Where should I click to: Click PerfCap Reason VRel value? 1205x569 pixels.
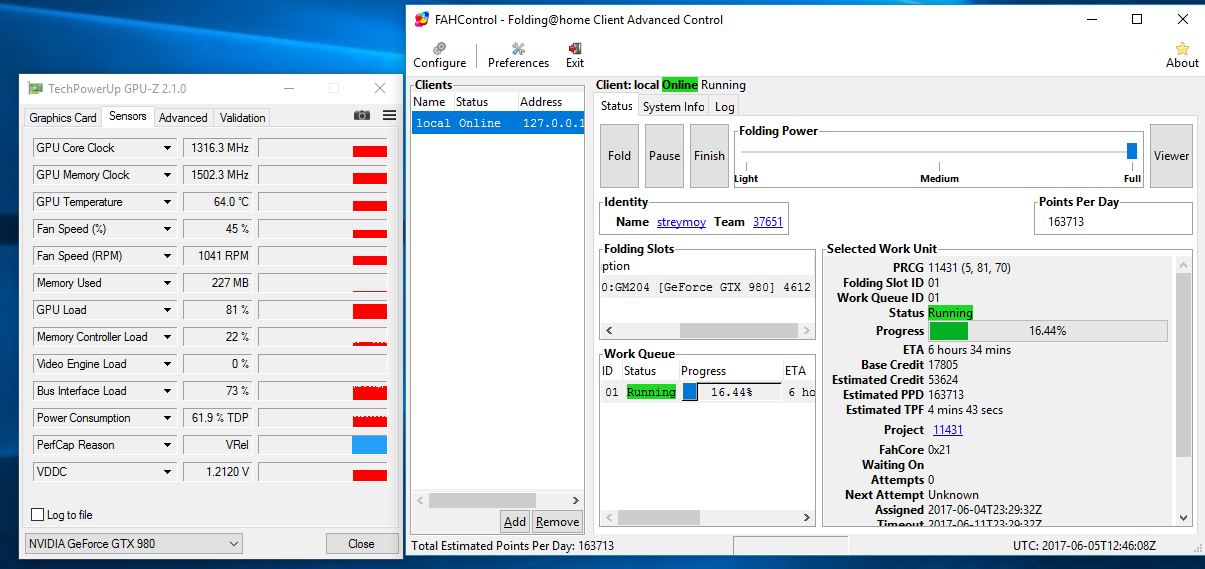click(x=218, y=445)
